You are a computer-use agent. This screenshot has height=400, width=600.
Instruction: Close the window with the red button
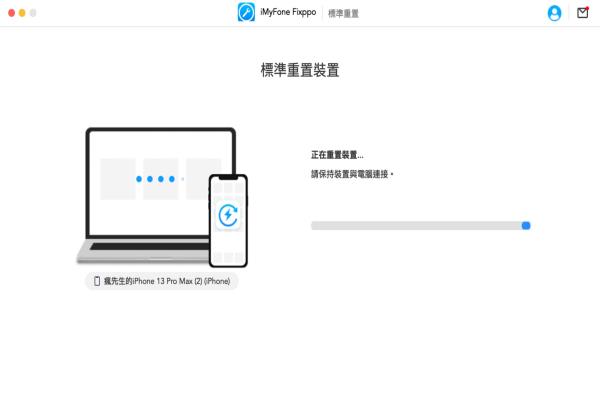coord(11,13)
